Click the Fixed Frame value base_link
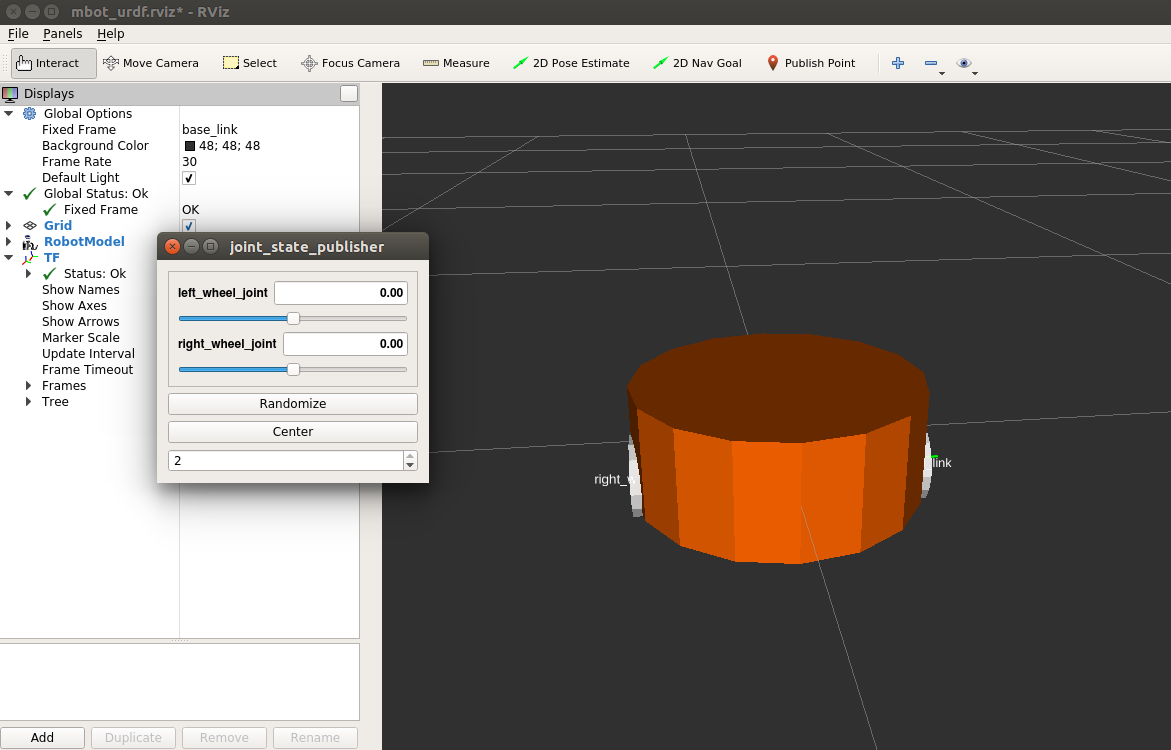The width and height of the screenshot is (1171, 750). point(210,130)
